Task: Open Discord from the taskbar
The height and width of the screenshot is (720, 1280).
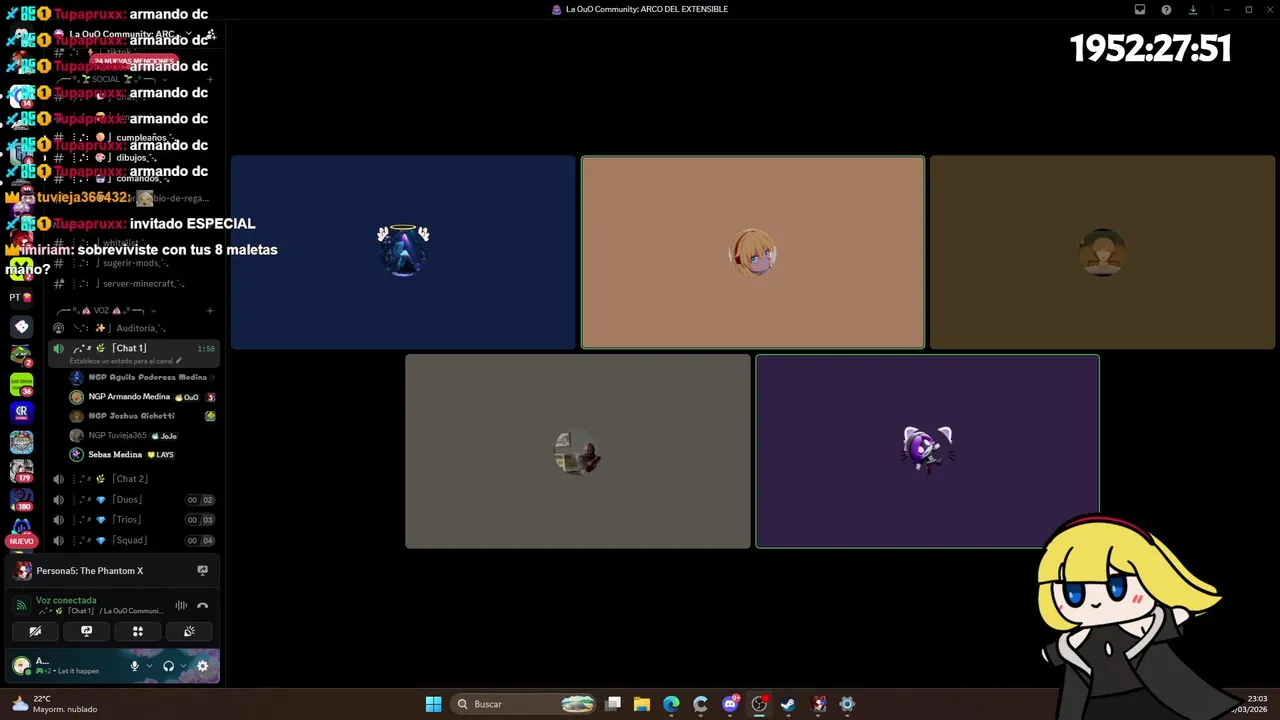Action: (730, 704)
